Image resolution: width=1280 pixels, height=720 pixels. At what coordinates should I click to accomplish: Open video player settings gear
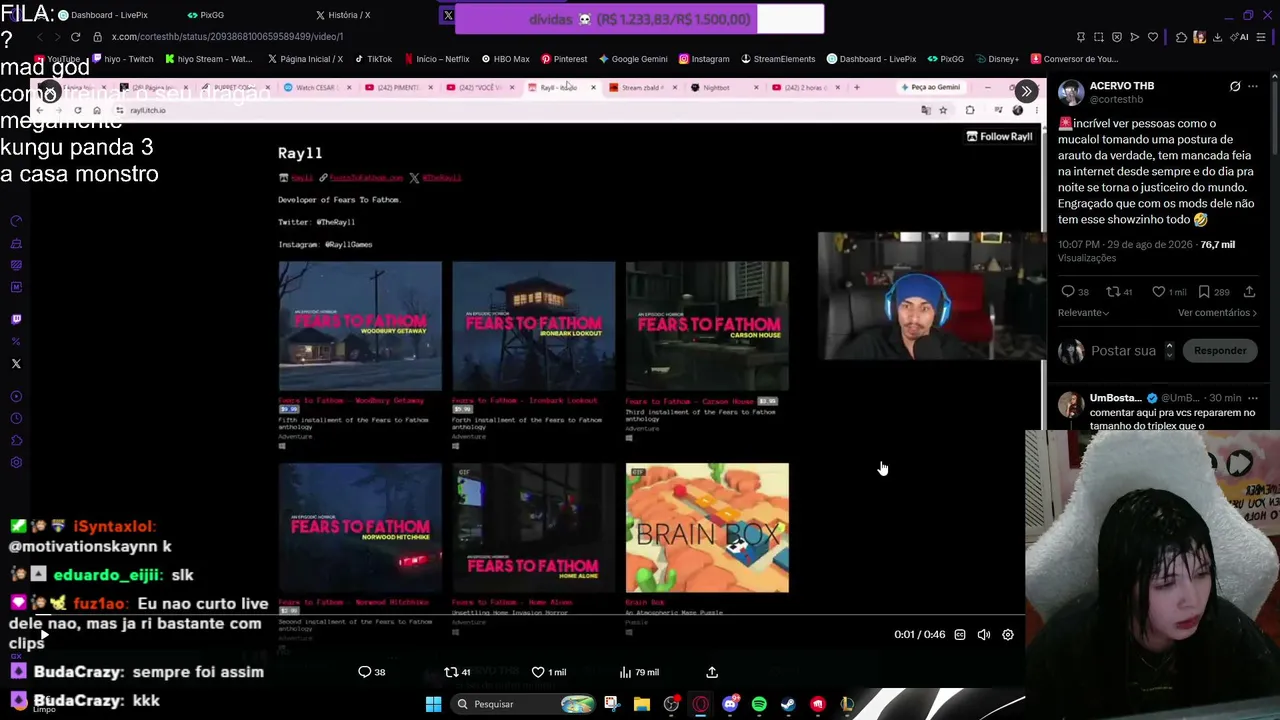point(1008,635)
